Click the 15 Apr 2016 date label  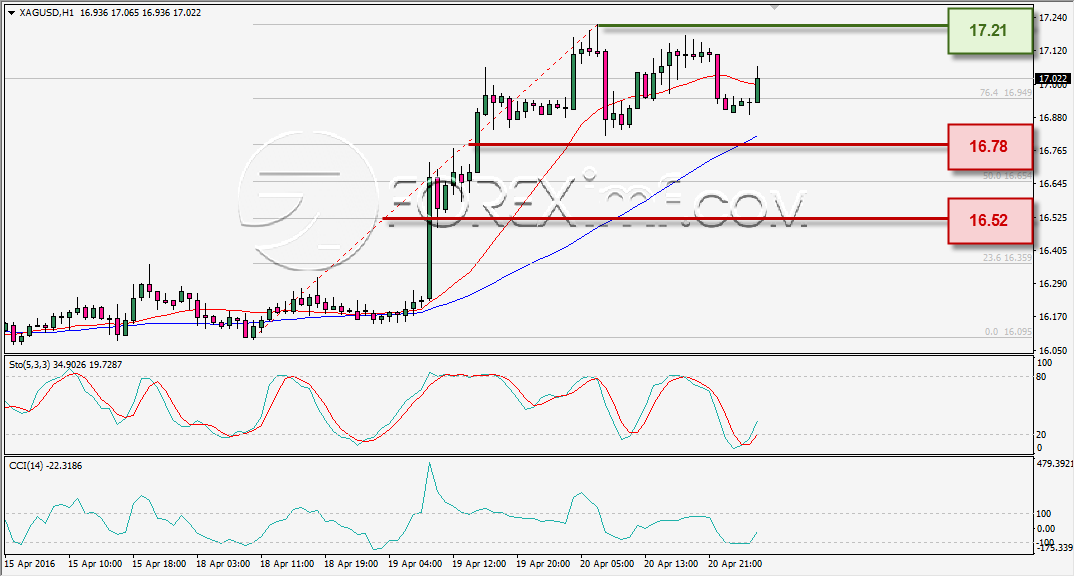[x=29, y=564]
